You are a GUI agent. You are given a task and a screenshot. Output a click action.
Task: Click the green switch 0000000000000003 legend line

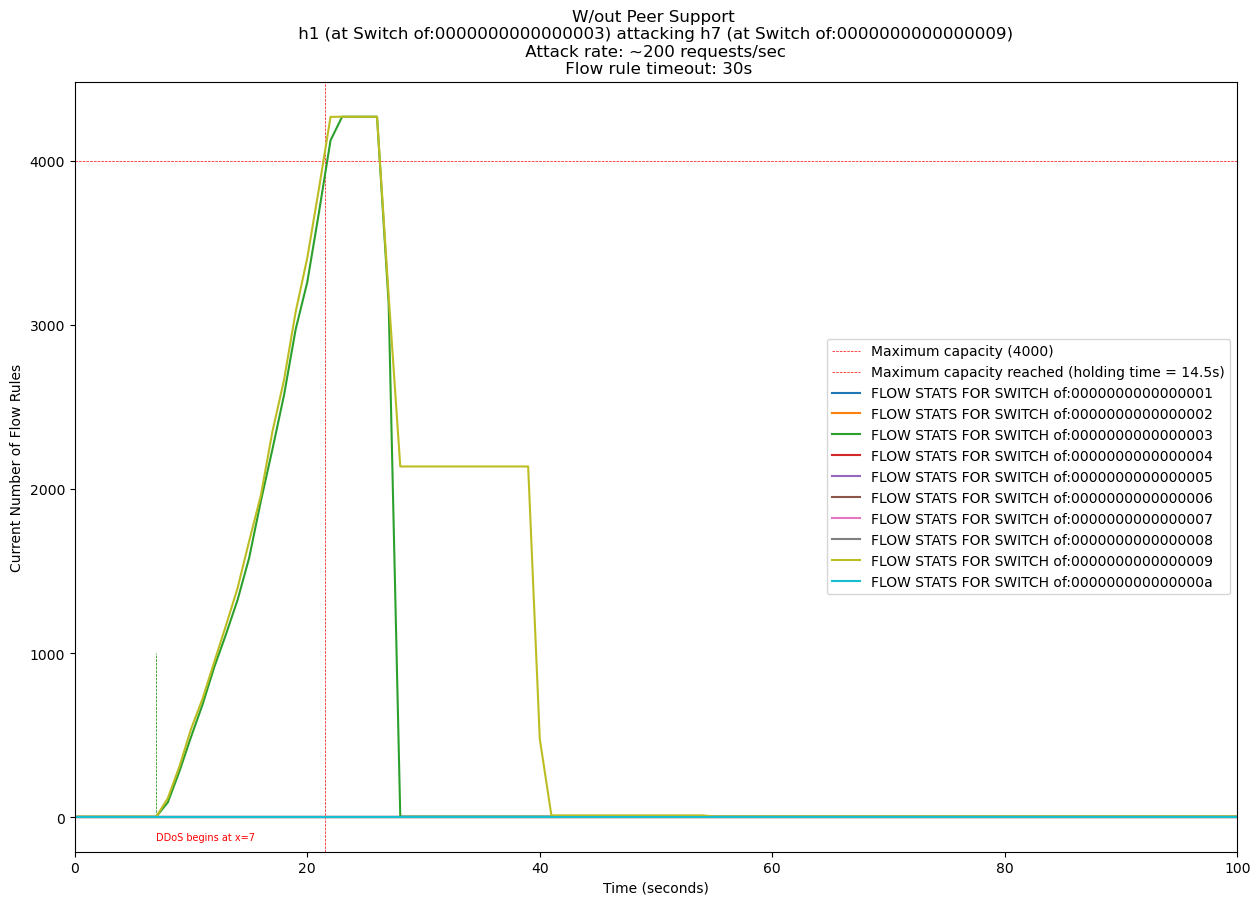[848, 435]
